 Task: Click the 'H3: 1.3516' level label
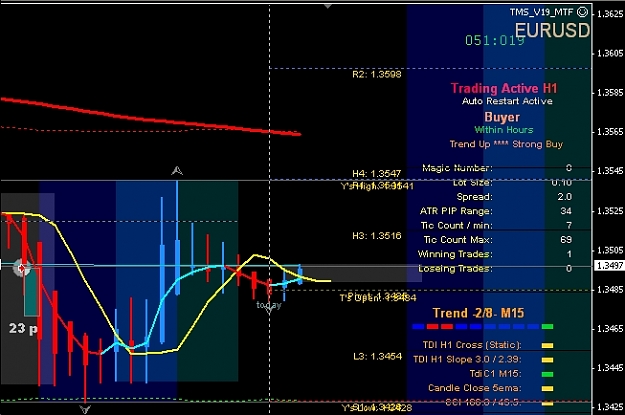377,236
